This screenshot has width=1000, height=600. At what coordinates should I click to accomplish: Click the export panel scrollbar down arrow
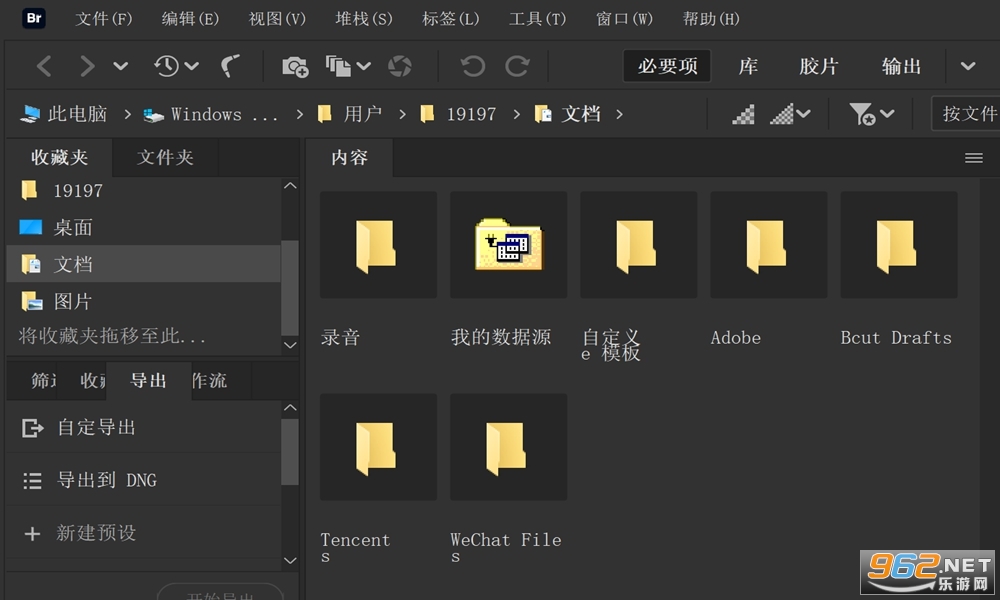point(290,560)
